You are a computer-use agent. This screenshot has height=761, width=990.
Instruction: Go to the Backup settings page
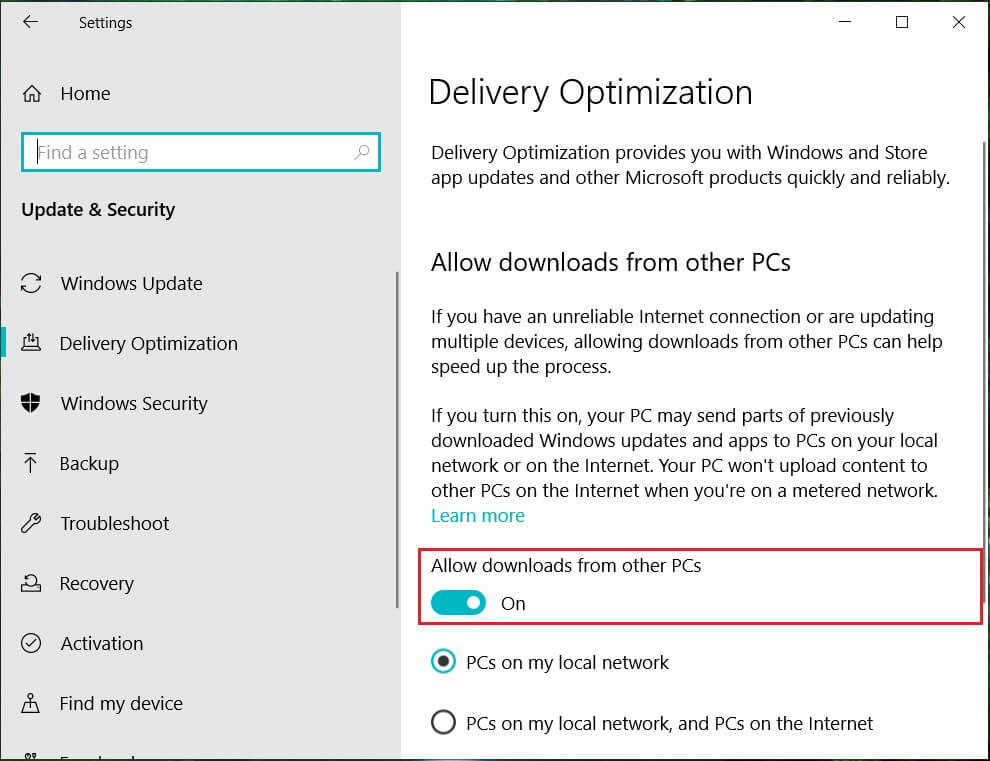[x=89, y=463]
